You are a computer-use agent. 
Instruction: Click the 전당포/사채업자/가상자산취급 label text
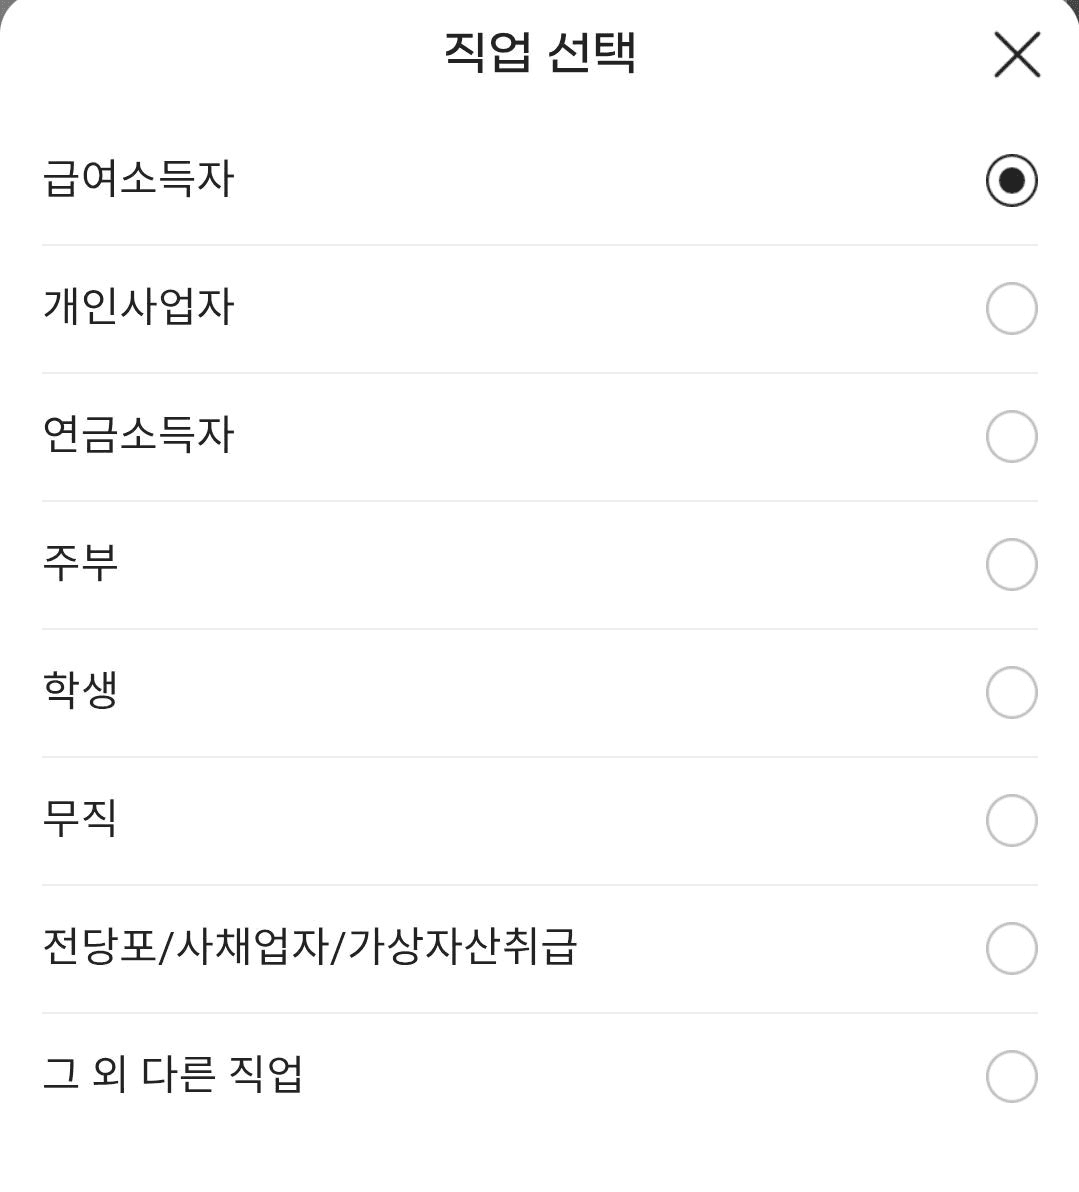[x=310, y=947]
